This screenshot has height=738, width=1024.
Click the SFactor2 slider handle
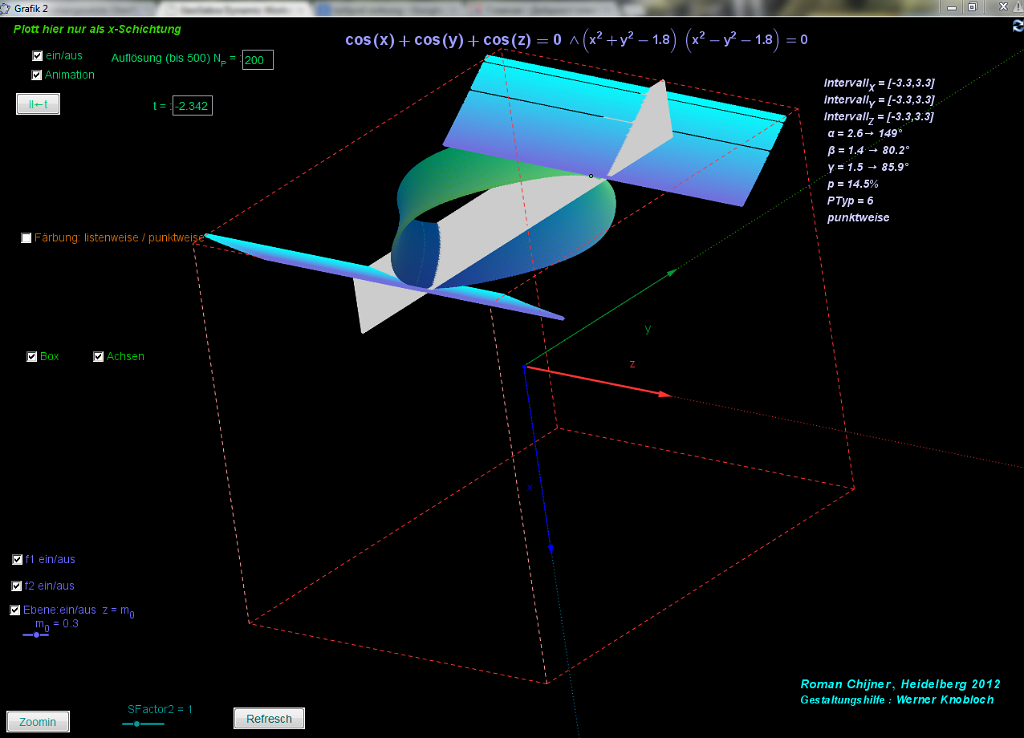(x=137, y=722)
